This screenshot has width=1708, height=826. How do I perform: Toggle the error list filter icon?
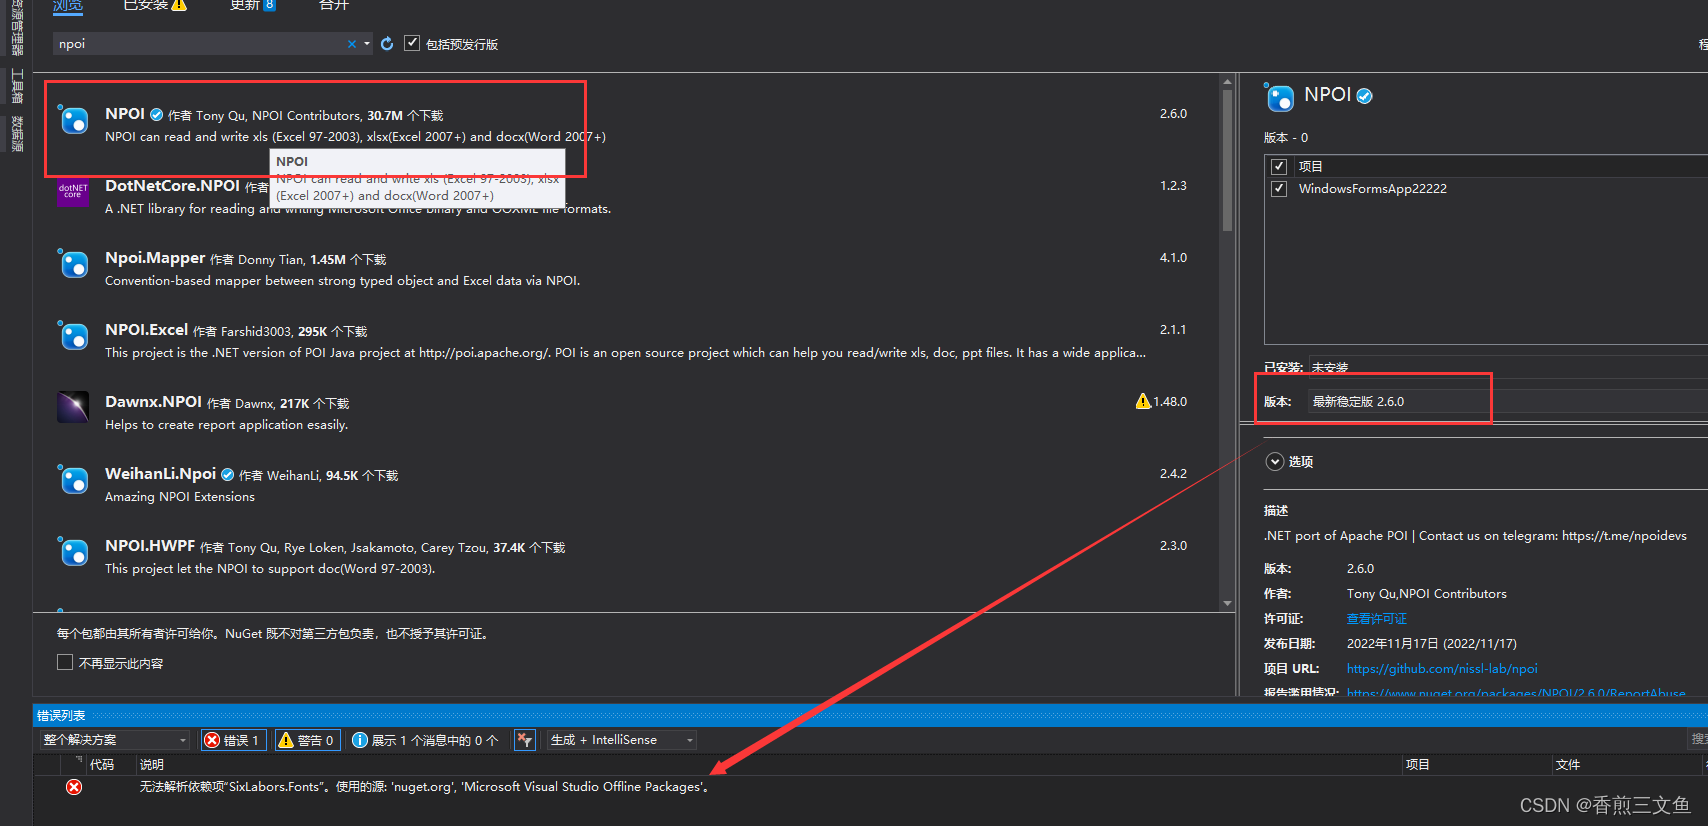coord(525,740)
